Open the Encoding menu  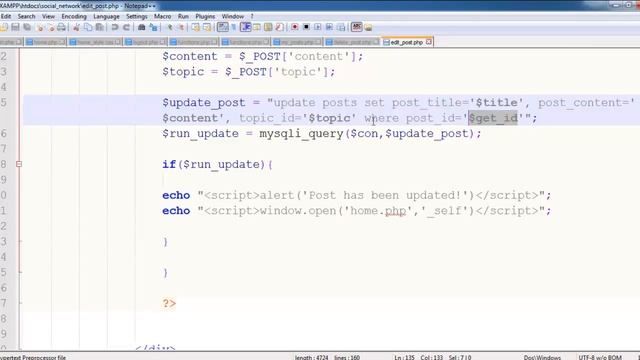click(74, 16)
